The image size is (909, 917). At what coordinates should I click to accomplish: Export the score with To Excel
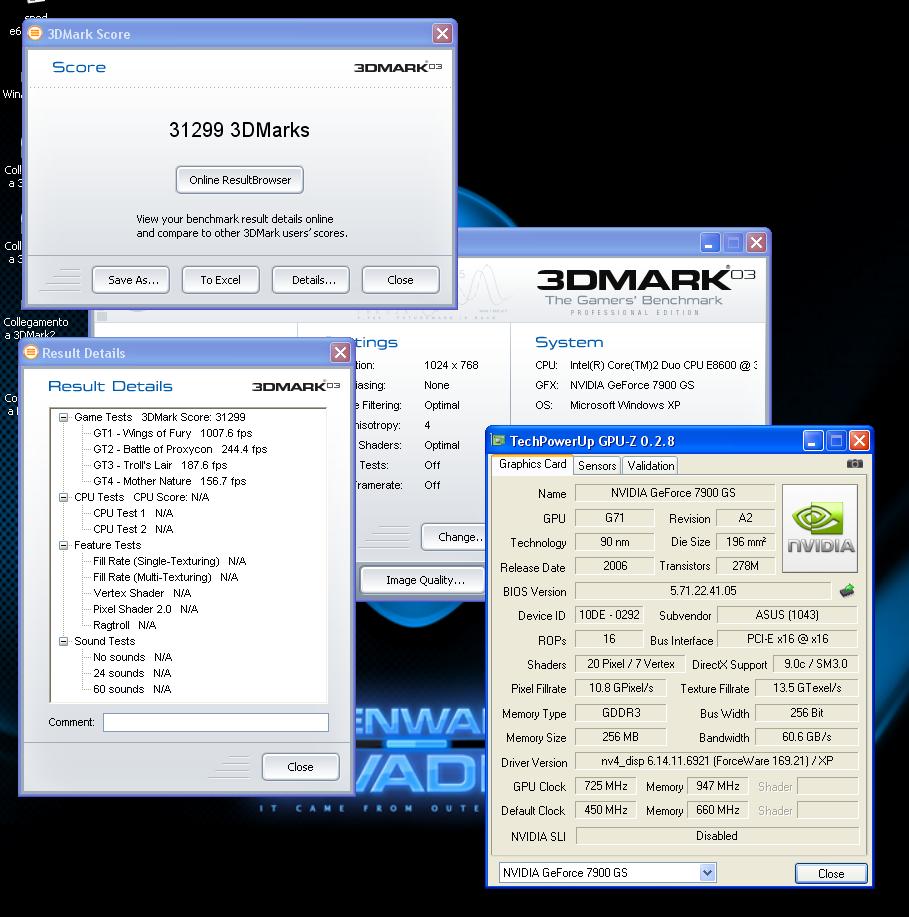point(221,280)
